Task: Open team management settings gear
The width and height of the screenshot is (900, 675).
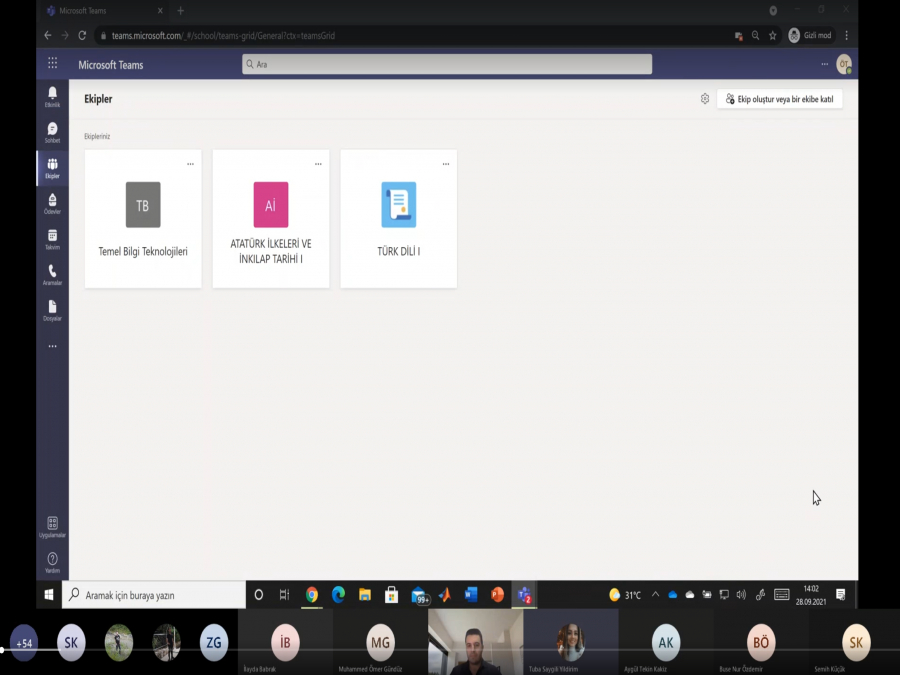Action: (x=705, y=99)
